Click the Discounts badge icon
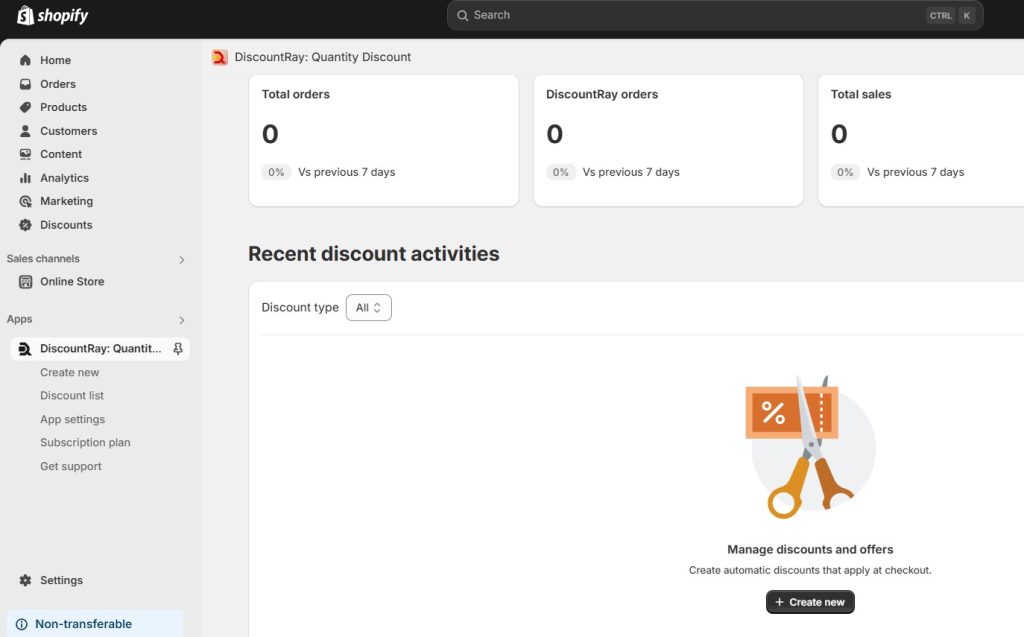The width and height of the screenshot is (1024, 637). coord(26,225)
